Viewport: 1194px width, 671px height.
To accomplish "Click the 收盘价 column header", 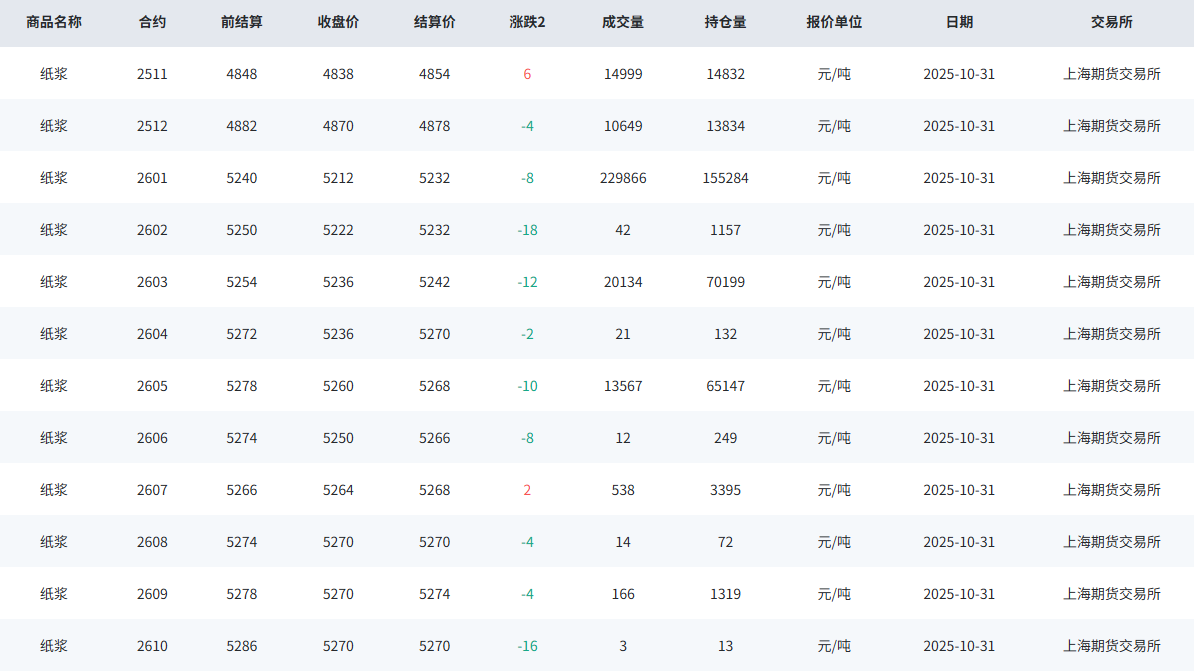I will pyautogui.click(x=338, y=22).
